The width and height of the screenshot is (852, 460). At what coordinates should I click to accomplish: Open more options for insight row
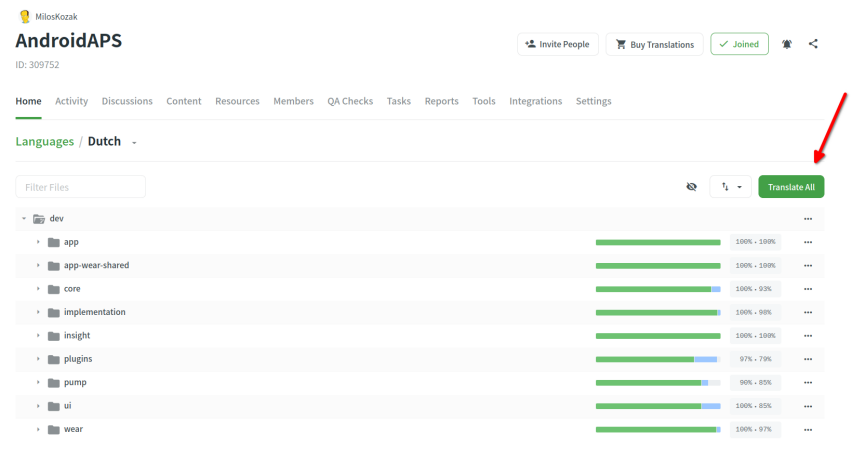tap(808, 336)
